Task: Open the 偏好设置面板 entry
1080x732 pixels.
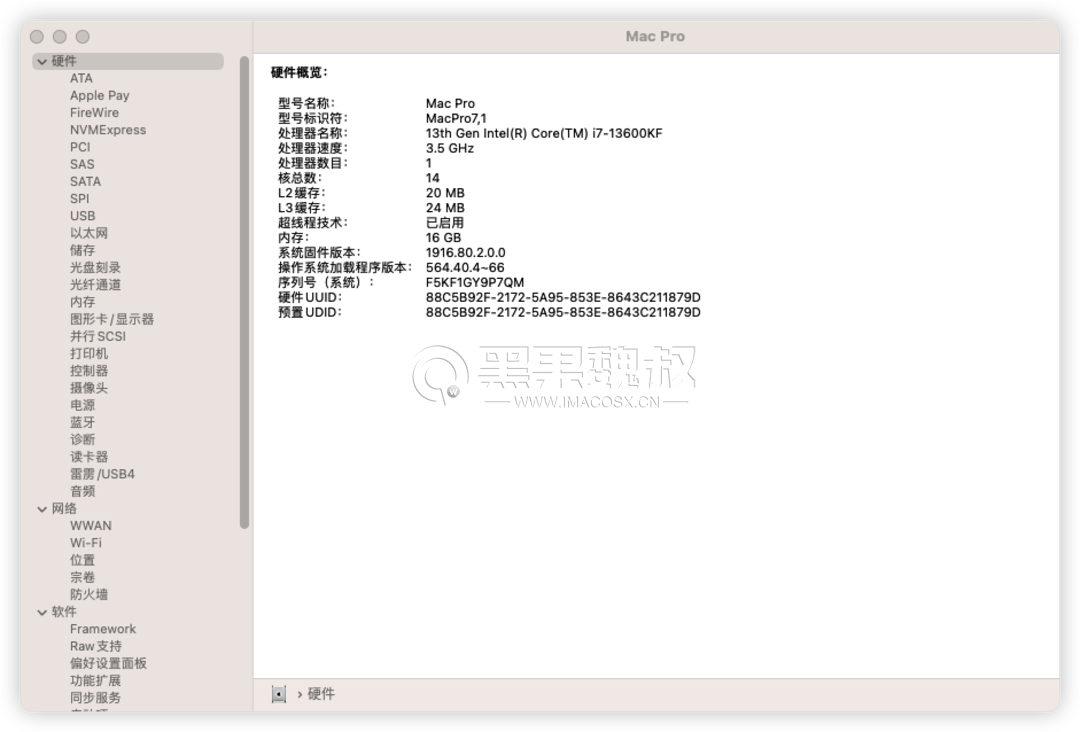Action: 108,664
